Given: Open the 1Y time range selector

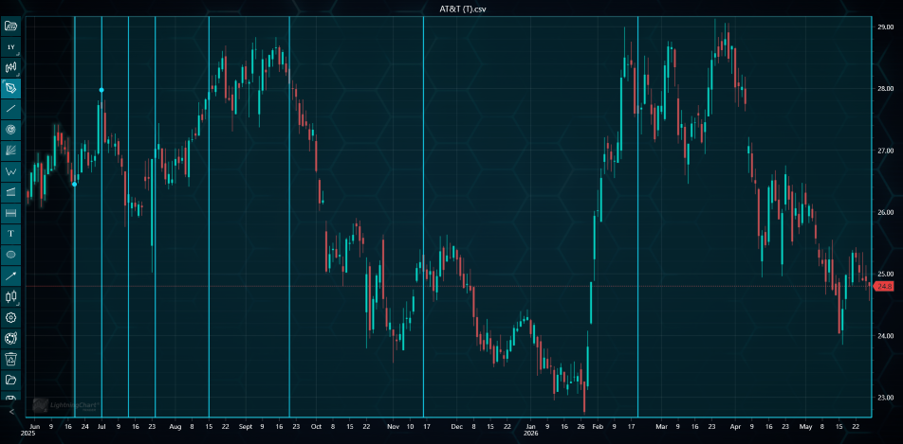Looking at the screenshot, I should (11, 46).
